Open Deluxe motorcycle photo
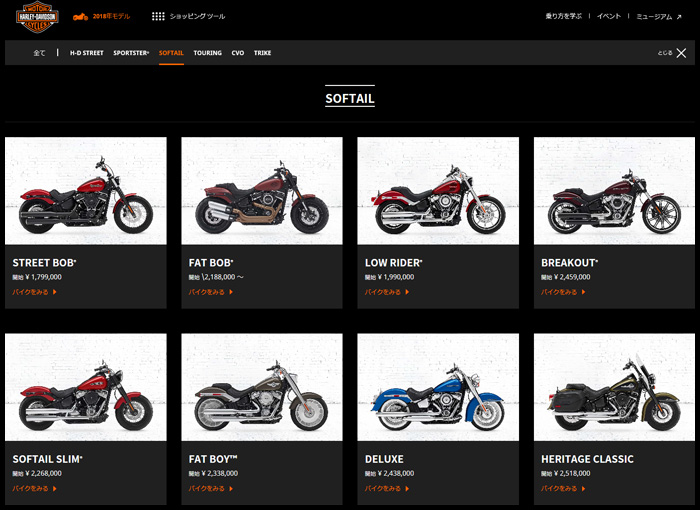700x510 pixels. click(438, 387)
